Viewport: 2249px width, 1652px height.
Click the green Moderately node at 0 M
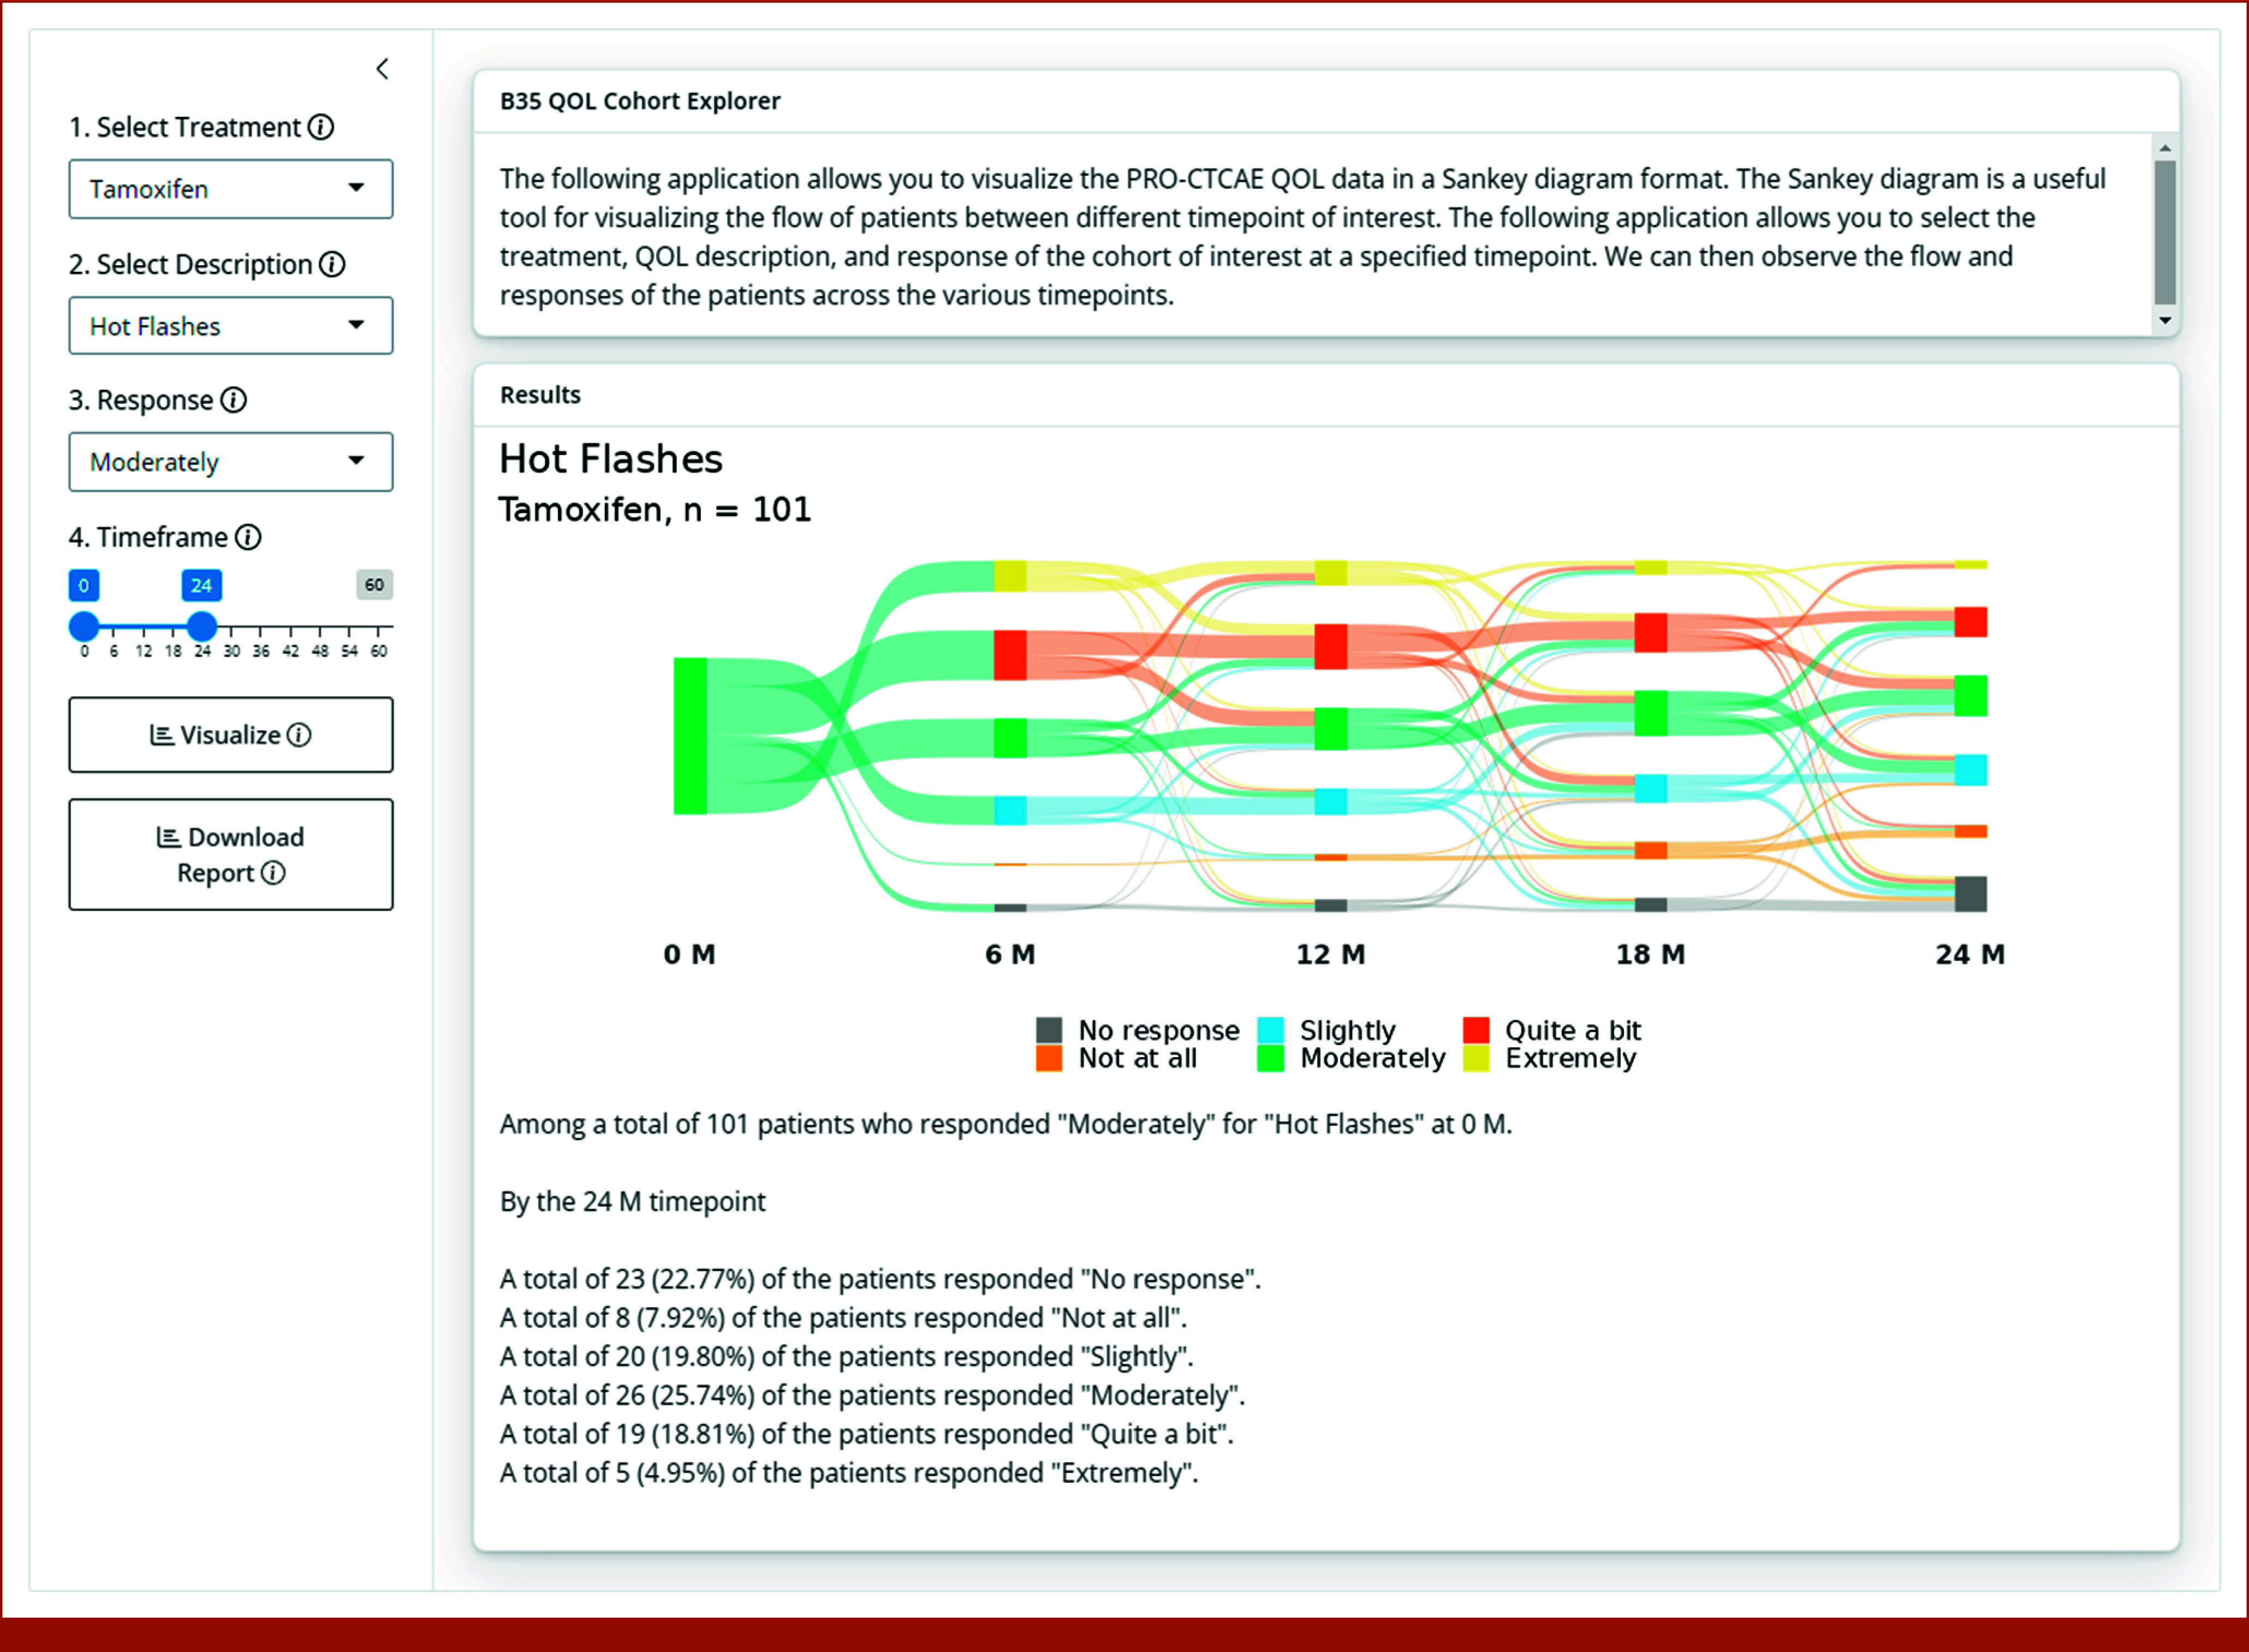tap(690, 736)
